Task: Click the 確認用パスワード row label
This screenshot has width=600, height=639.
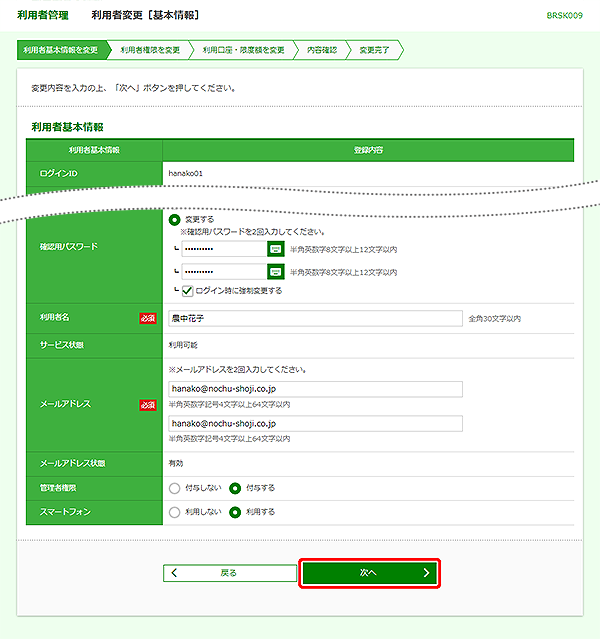Action: [69, 247]
